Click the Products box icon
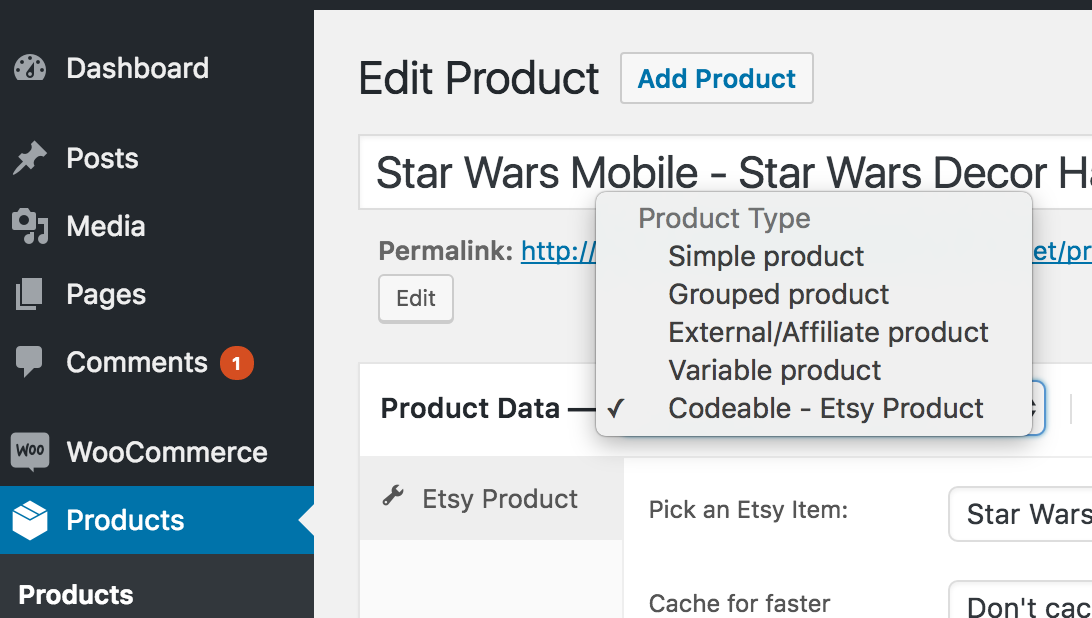Viewport: 1092px width, 618px height. 30,520
